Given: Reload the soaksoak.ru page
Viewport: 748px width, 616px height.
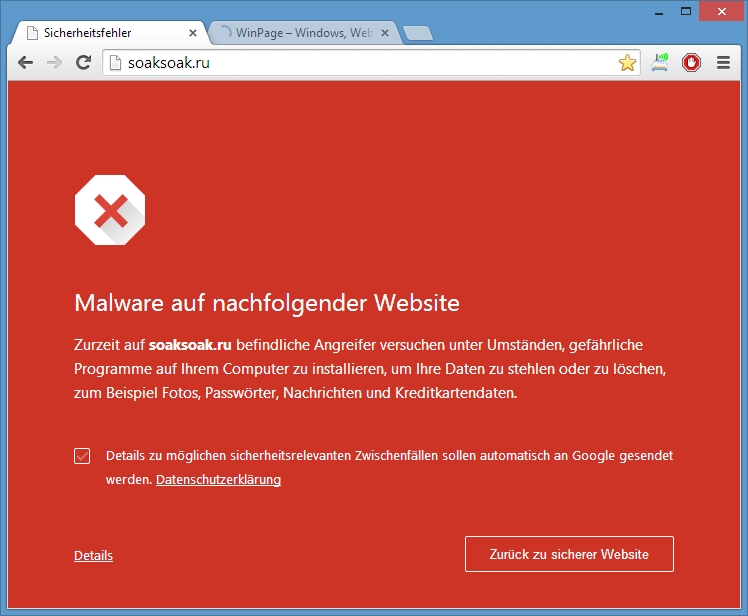Looking at the screenshot, I should point(84,63).
